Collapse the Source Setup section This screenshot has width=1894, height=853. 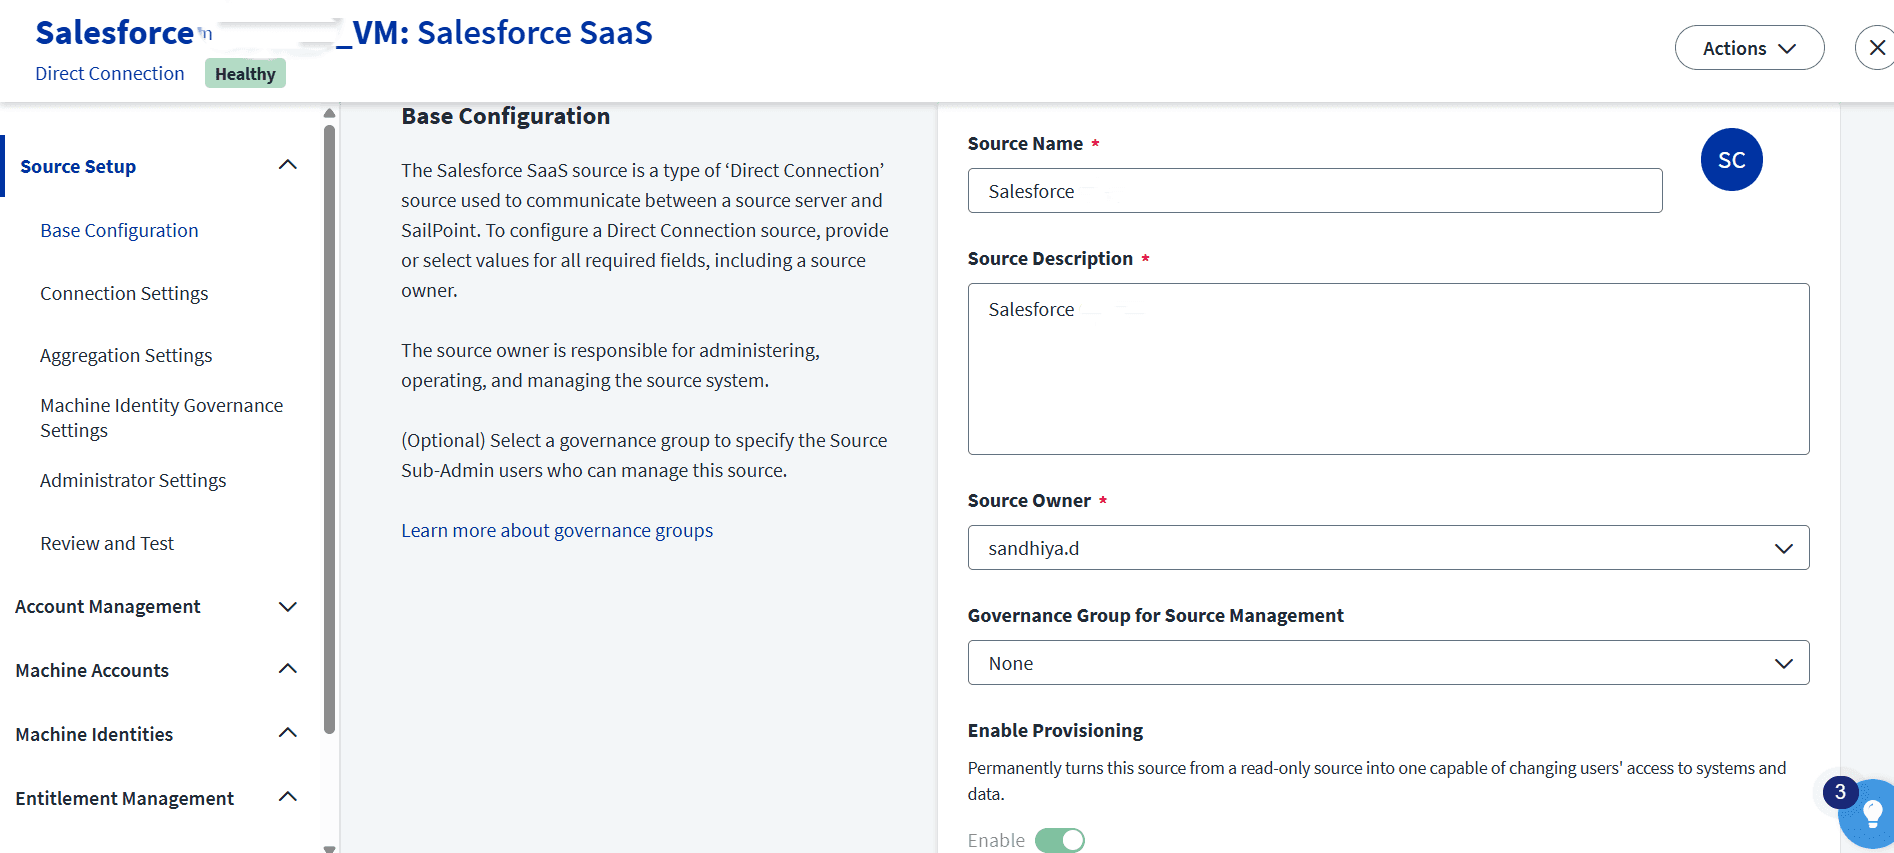pos(288,165)
